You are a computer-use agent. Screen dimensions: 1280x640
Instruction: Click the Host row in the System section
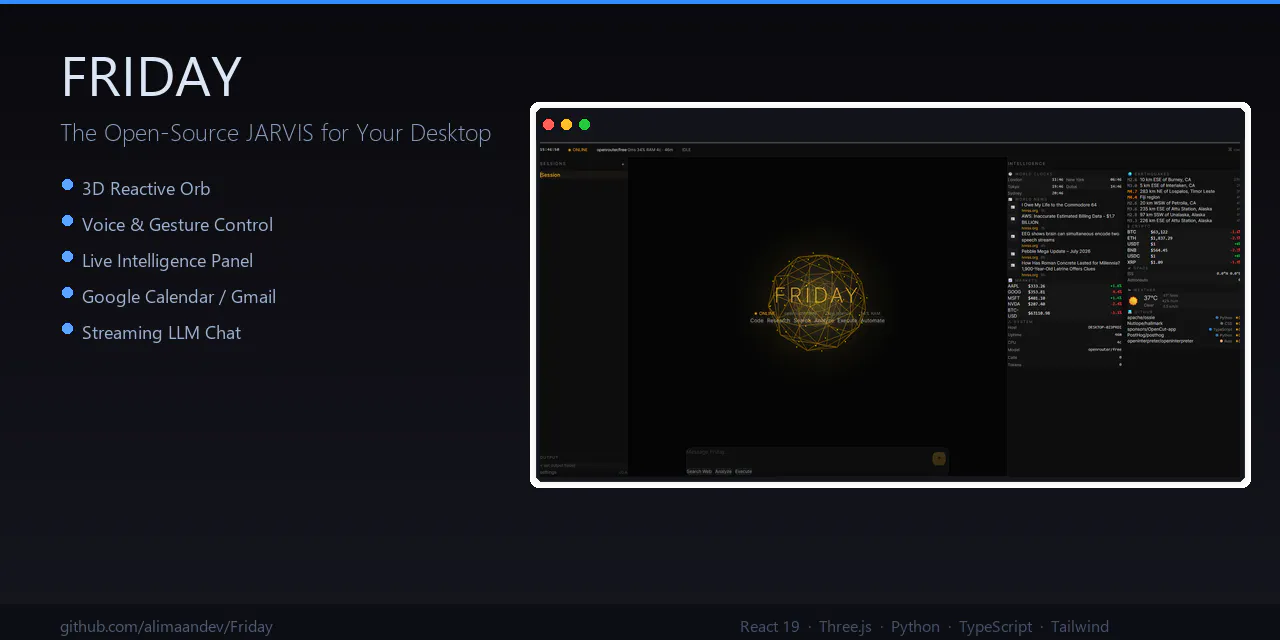(1065, 327)
